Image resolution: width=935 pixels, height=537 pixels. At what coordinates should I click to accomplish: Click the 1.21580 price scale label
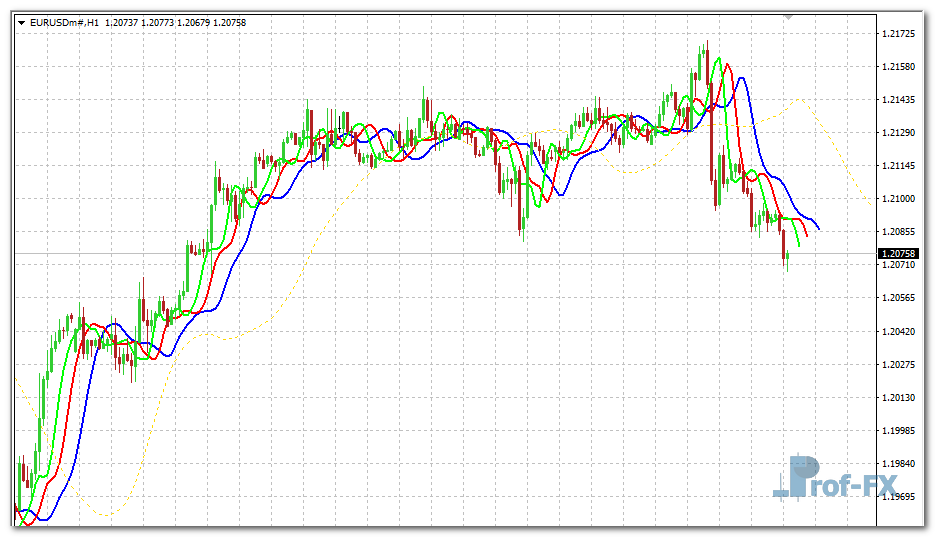pyautogui.click(x=900, y=67)
